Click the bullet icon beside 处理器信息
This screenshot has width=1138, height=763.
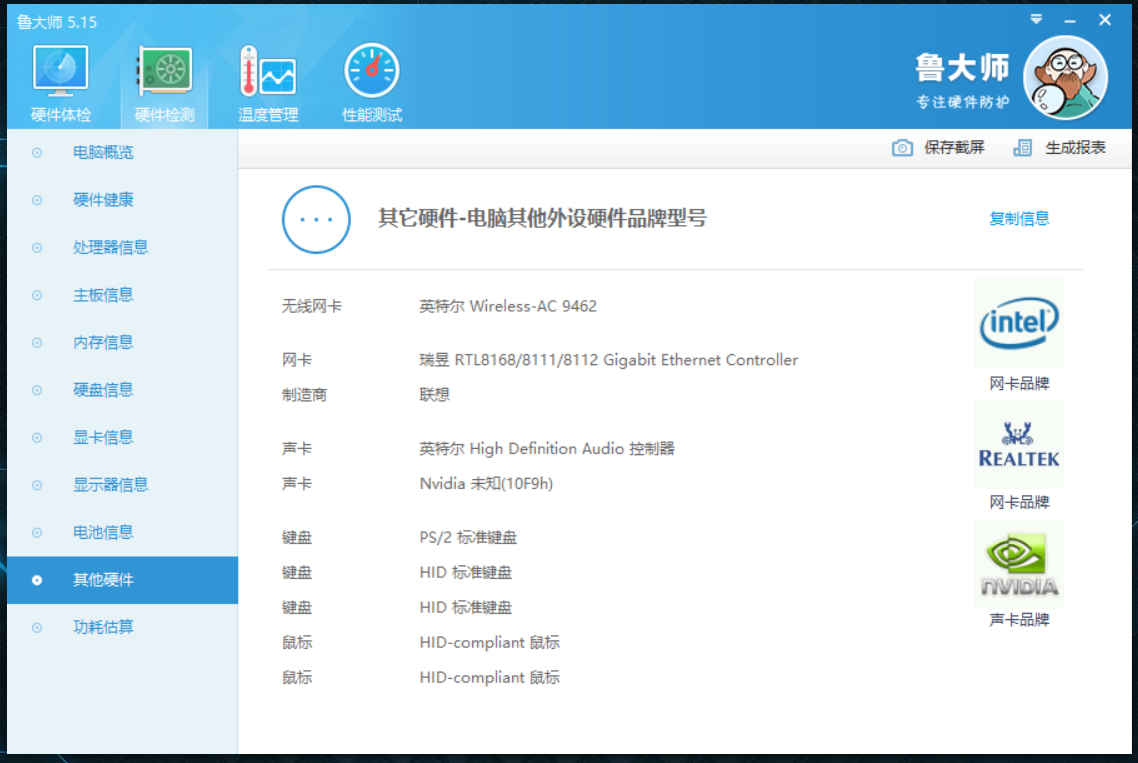37,248
